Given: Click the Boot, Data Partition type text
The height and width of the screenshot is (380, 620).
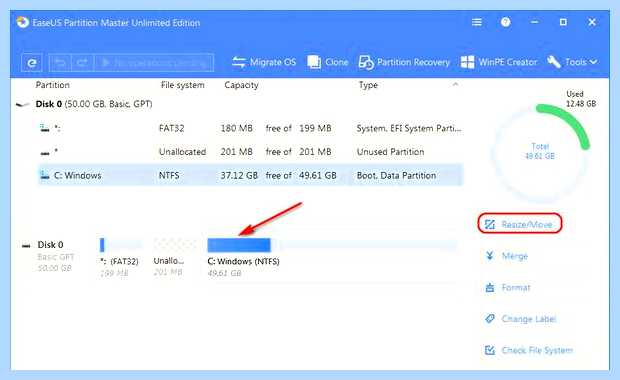Looking at the screenshot, I should 396,175.
